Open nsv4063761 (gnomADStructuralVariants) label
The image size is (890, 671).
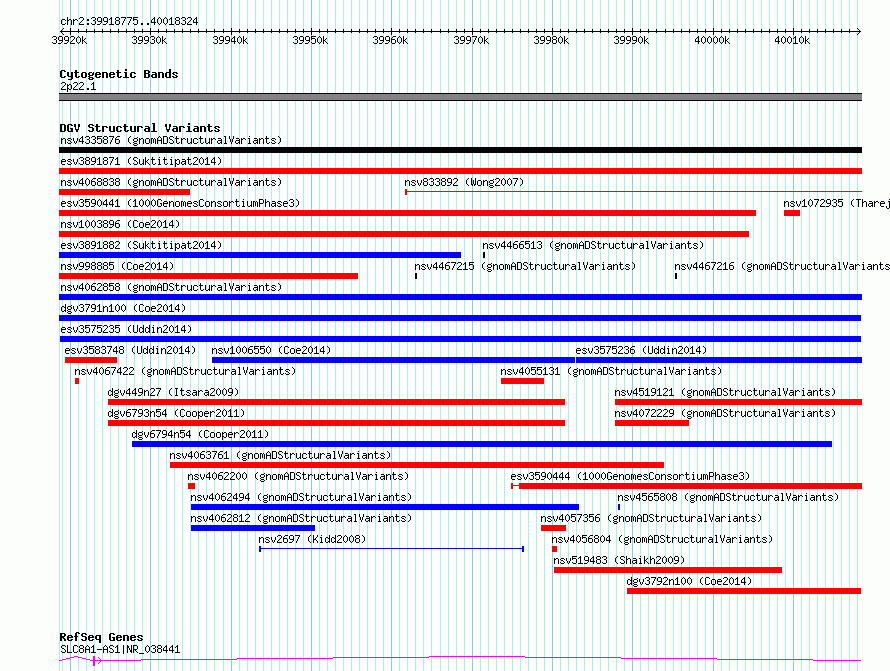[x=280, y=455]
